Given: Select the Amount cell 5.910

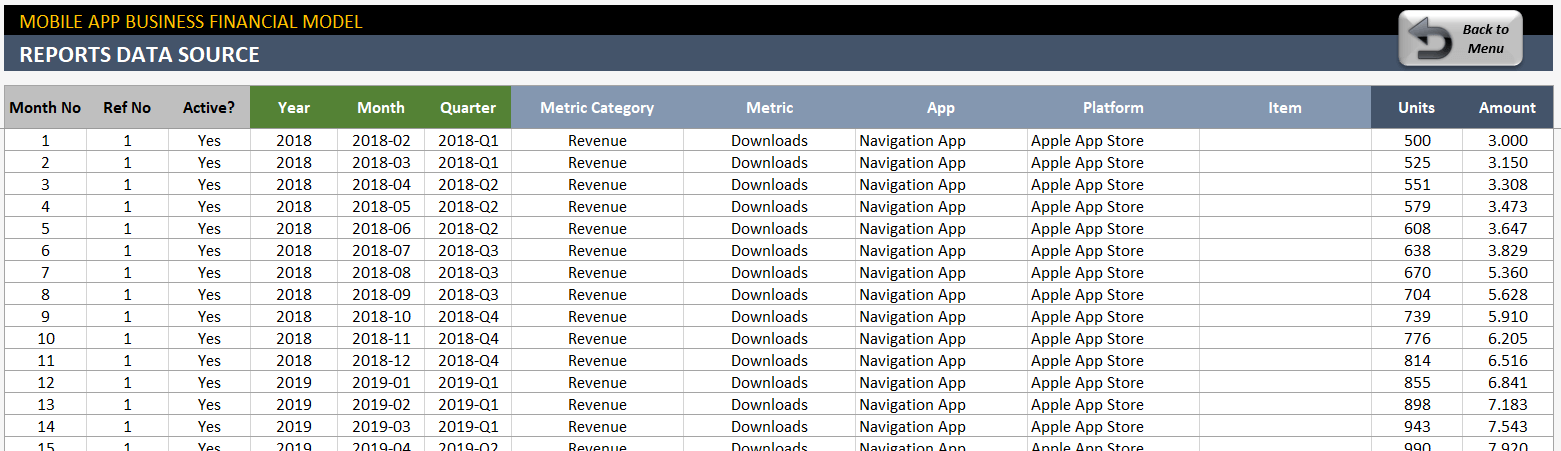Looking at the screenshot, I should [x=1508, y=317].
